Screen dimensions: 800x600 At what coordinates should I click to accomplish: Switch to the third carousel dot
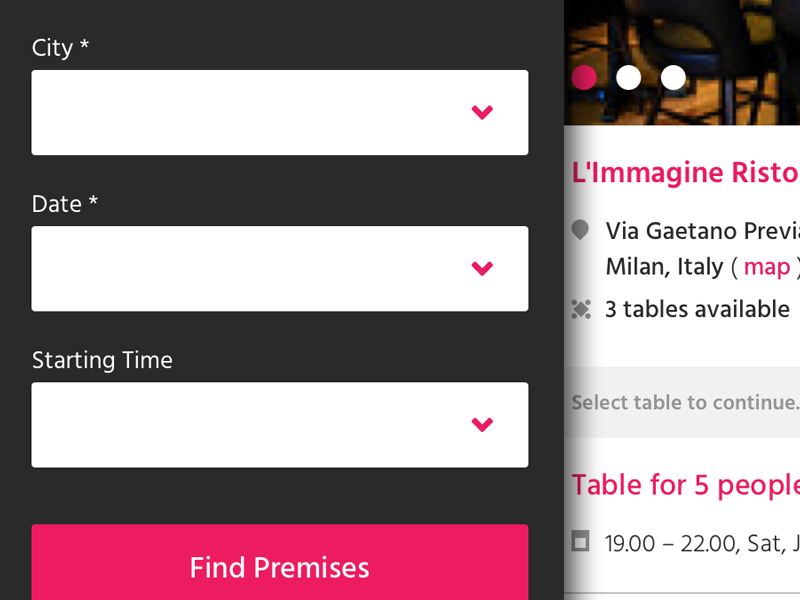674,77
